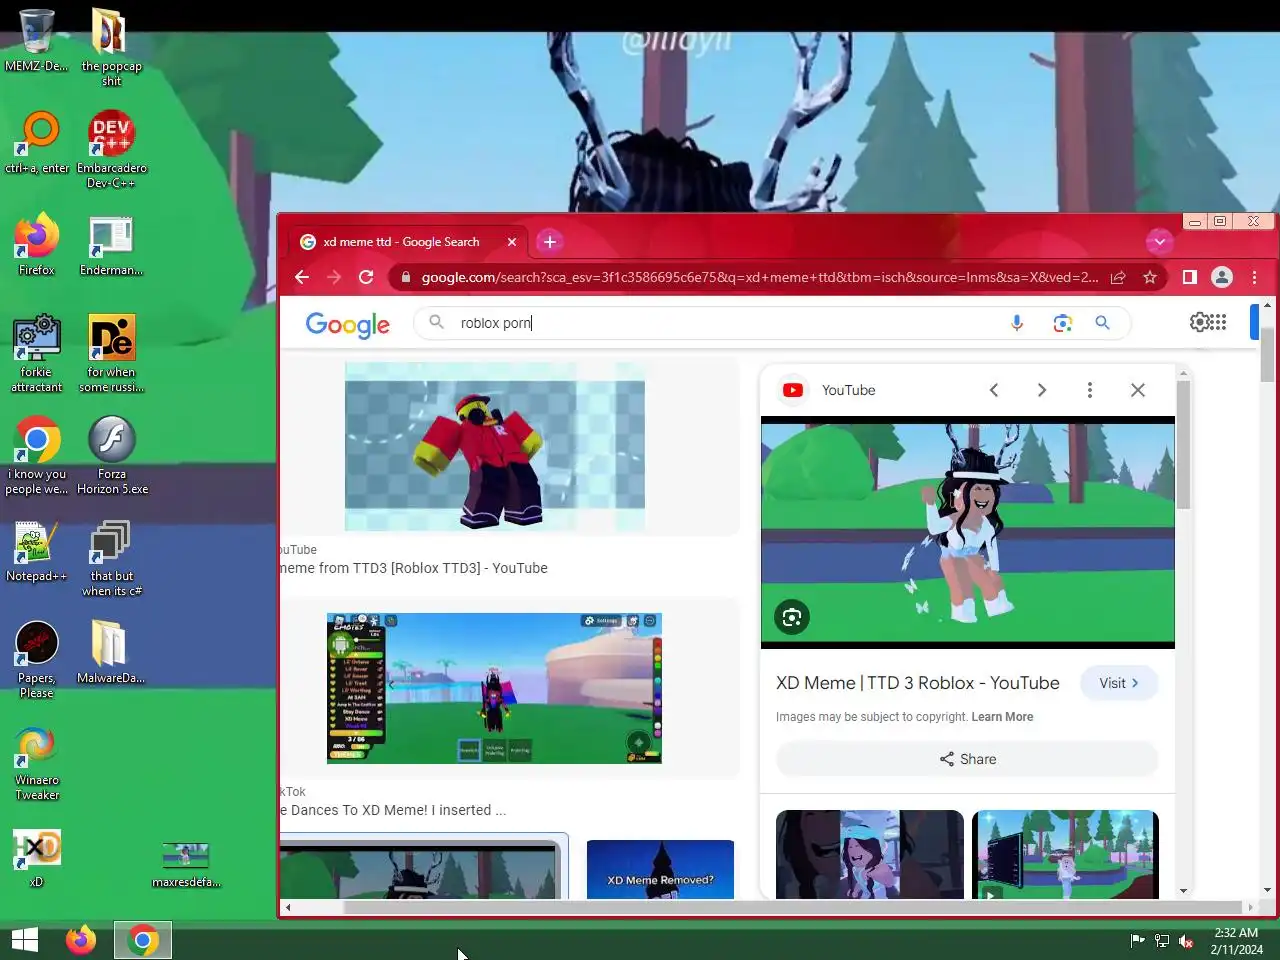This screenshot has height=960, width=1280.
Task: Select the maxresdefa... image file on desktop
Action: tap(186, 865)
